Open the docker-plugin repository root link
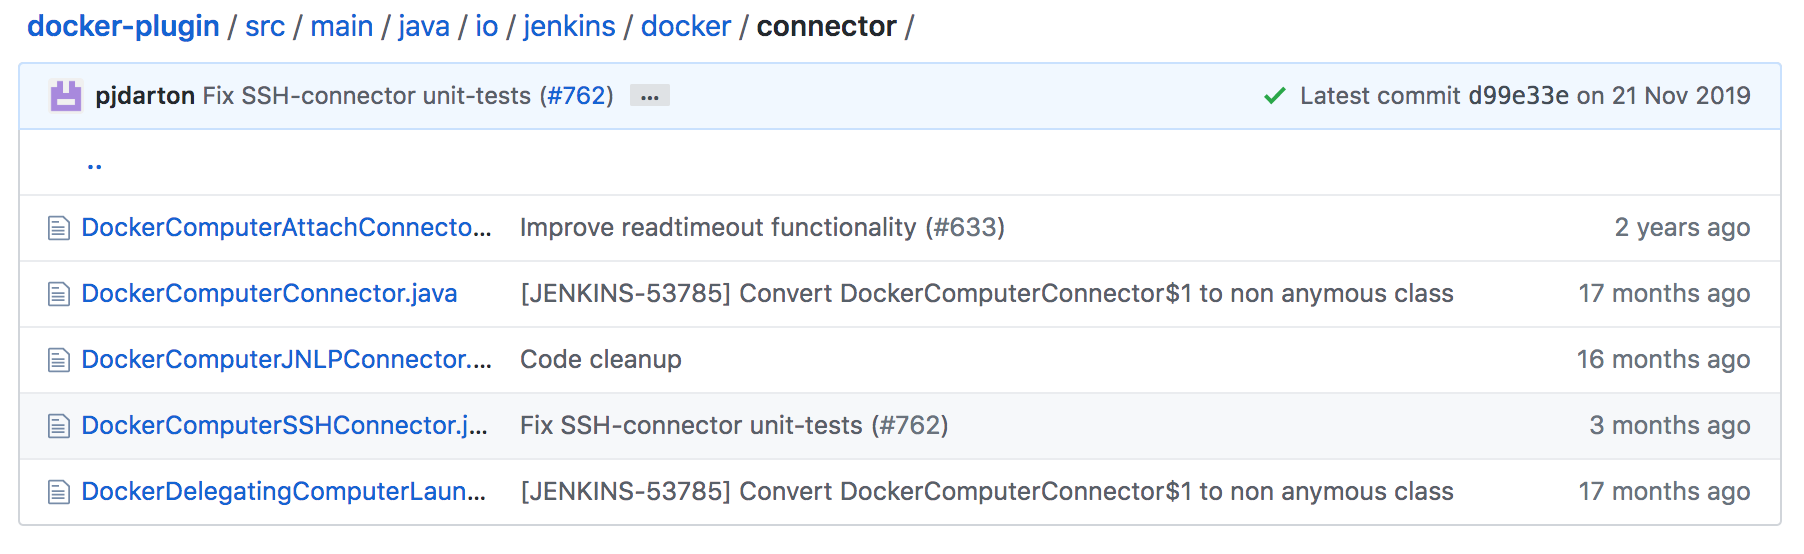 (123, 26)
